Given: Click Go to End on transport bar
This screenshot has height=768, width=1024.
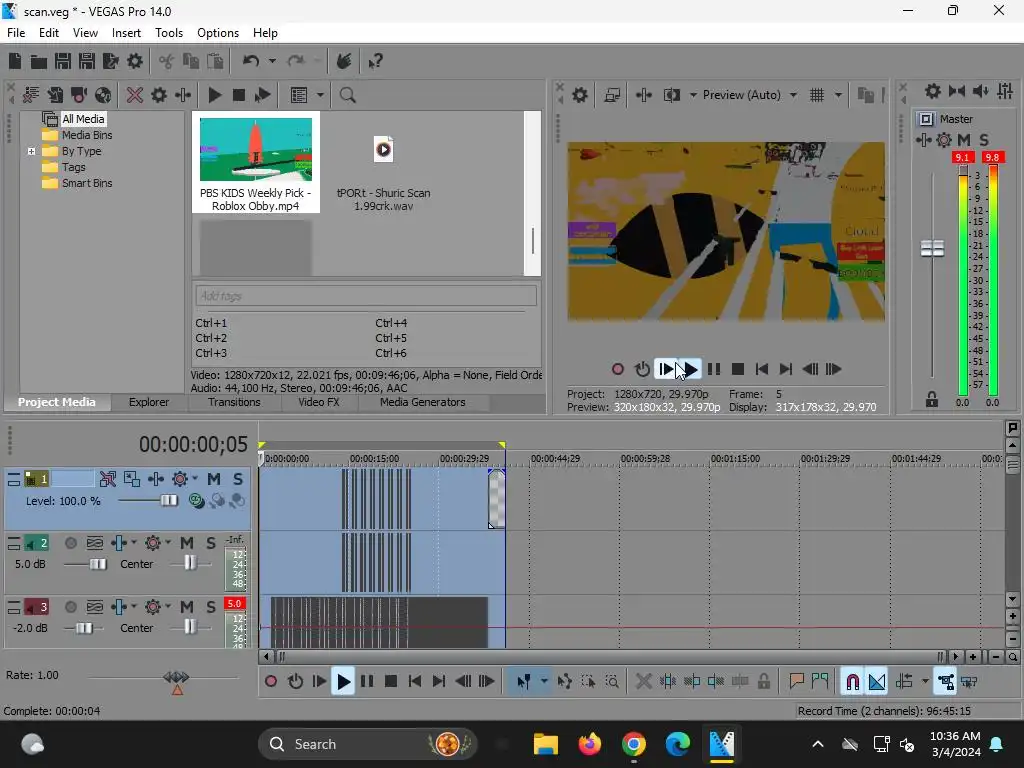Looking at the screenshot, I should point(439,682).
